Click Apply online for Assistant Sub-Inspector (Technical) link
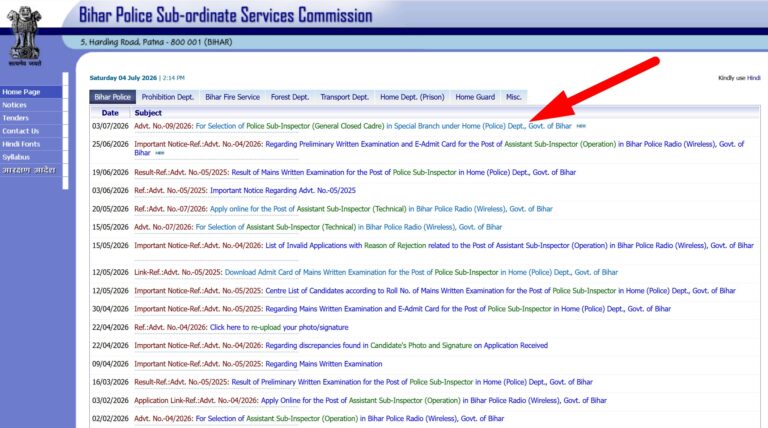 pos(381,209)
